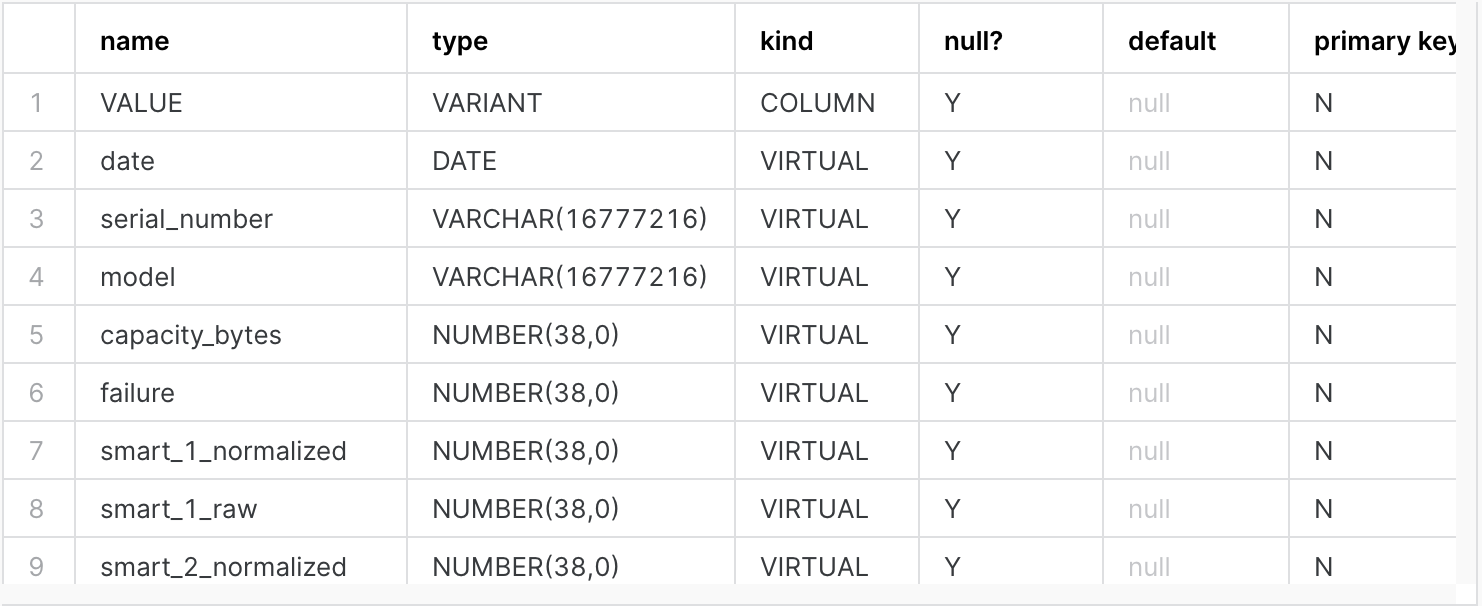Click the horizontal scrollbar below the table
This screenshot has width=1482, height=608.
(x=740, y=594)
